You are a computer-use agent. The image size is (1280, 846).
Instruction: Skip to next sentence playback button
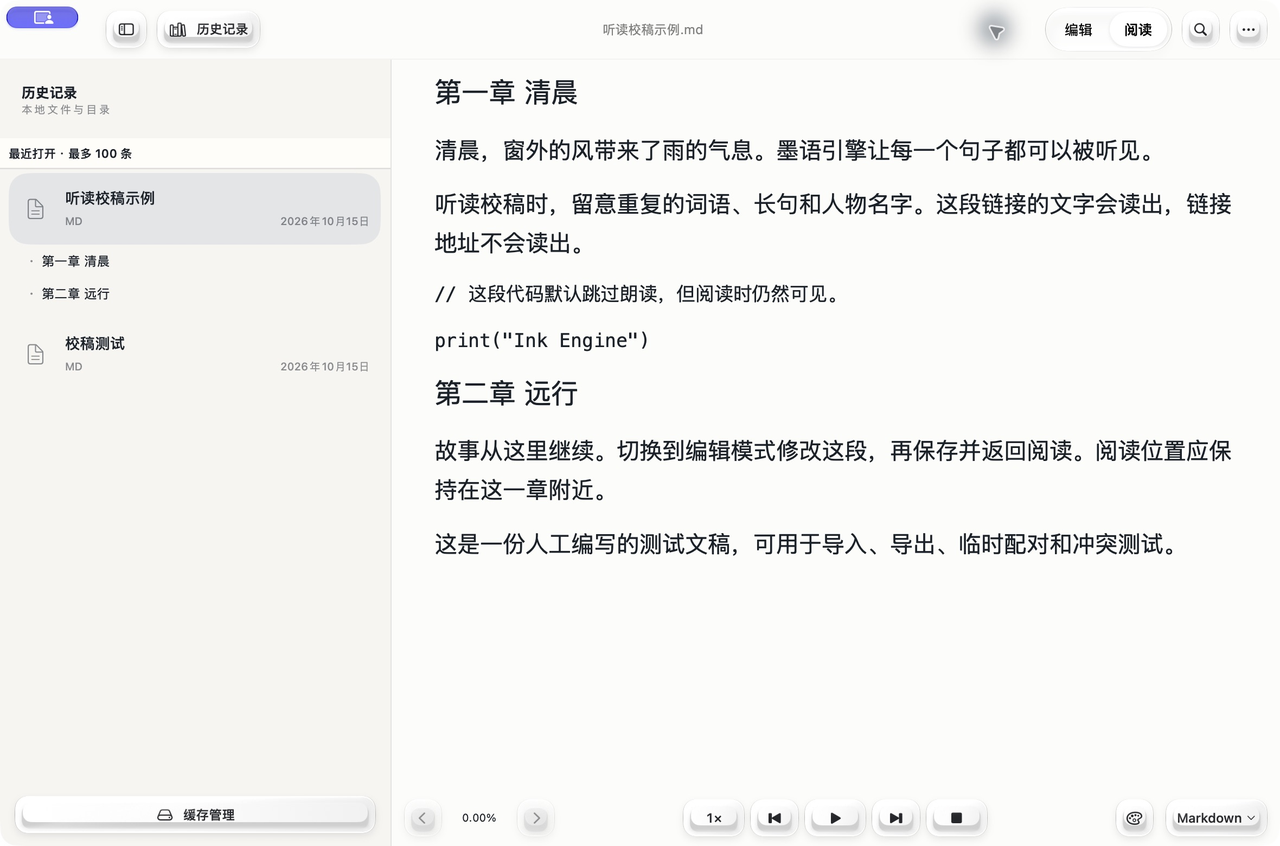tap(896, 818)
